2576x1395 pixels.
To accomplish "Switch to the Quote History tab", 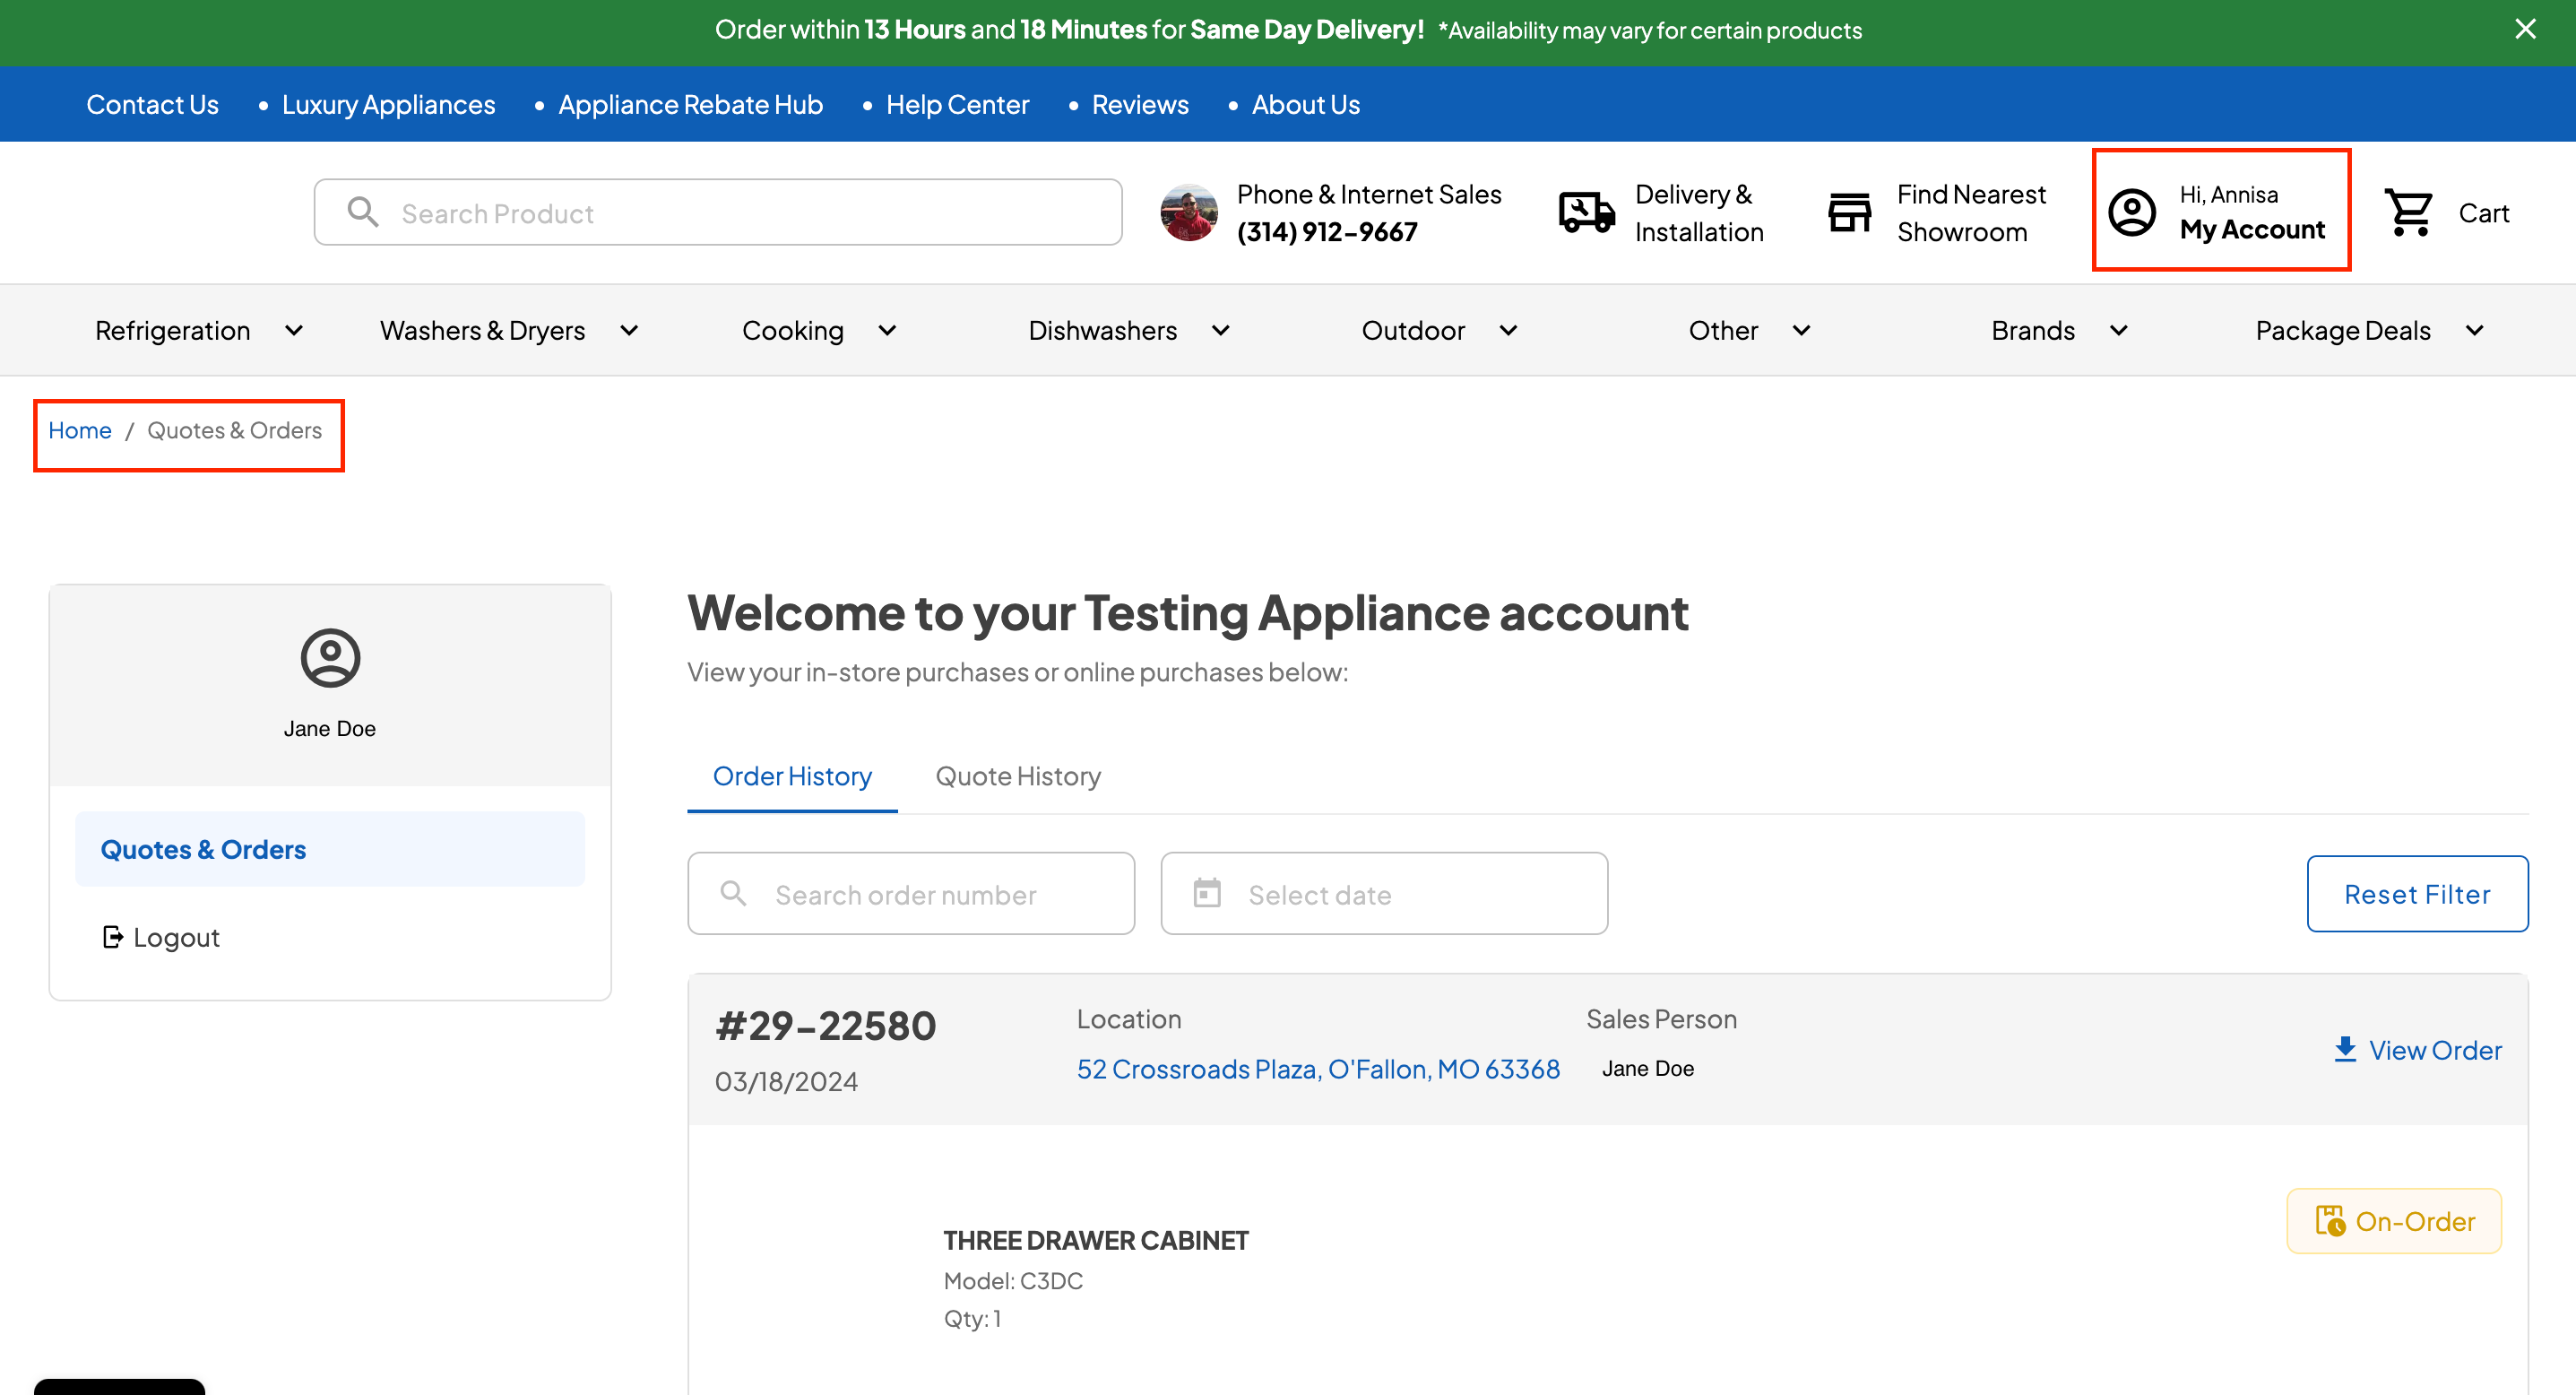I will coord(1017,776).
